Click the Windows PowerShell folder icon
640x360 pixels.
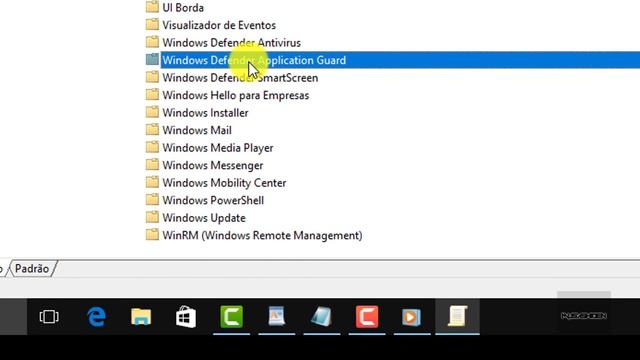coord(152,200)
